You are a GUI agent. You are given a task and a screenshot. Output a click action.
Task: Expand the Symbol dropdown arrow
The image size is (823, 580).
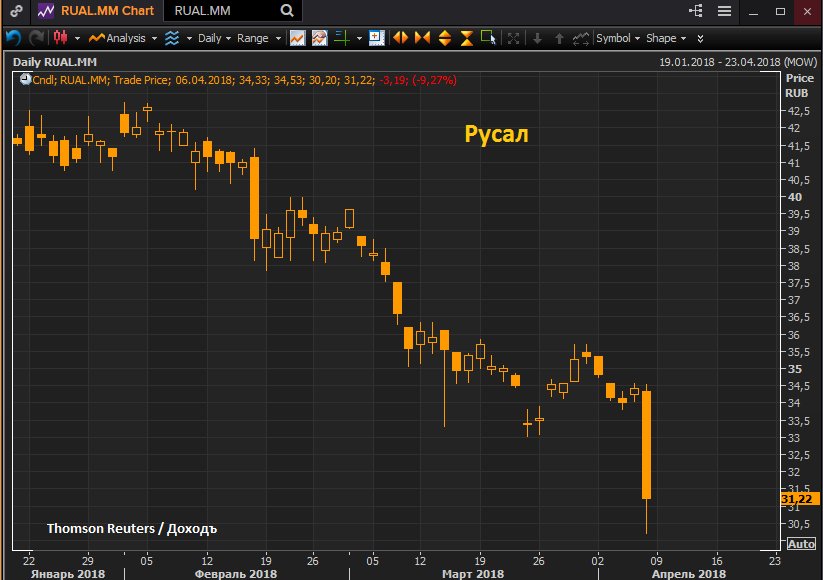tap(637, 38)
